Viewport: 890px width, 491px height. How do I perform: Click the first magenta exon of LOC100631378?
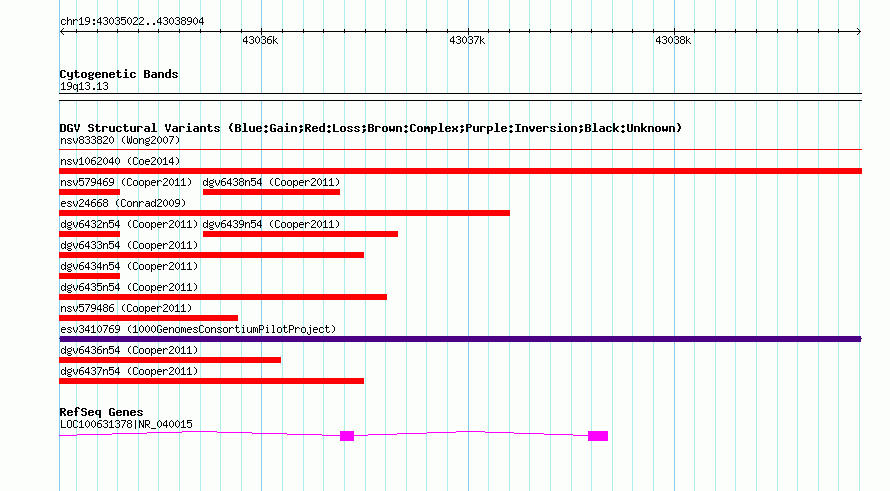(x=347, y=436)
